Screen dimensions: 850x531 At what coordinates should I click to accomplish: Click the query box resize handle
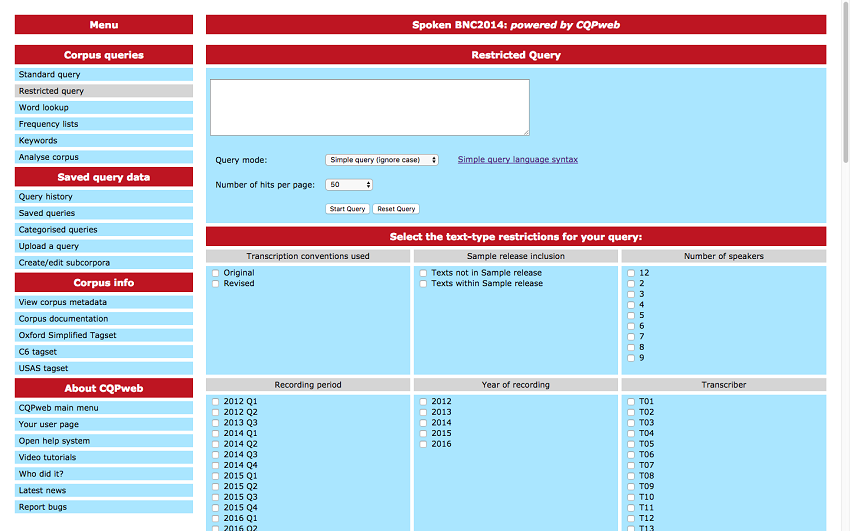tap(526, 132)
